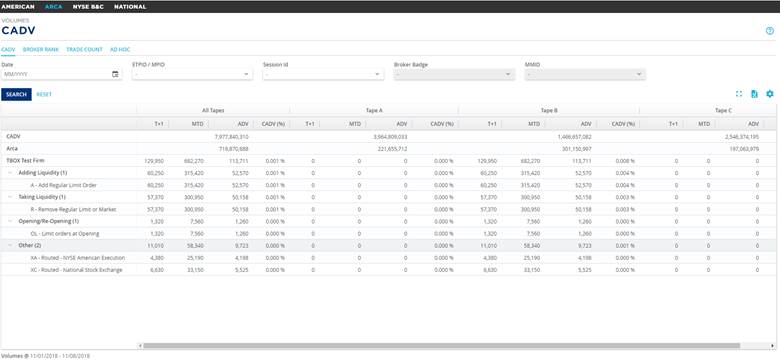Open the help question mark icon
The width and height of the screenshot is (780, 360).
pos(770,31)
